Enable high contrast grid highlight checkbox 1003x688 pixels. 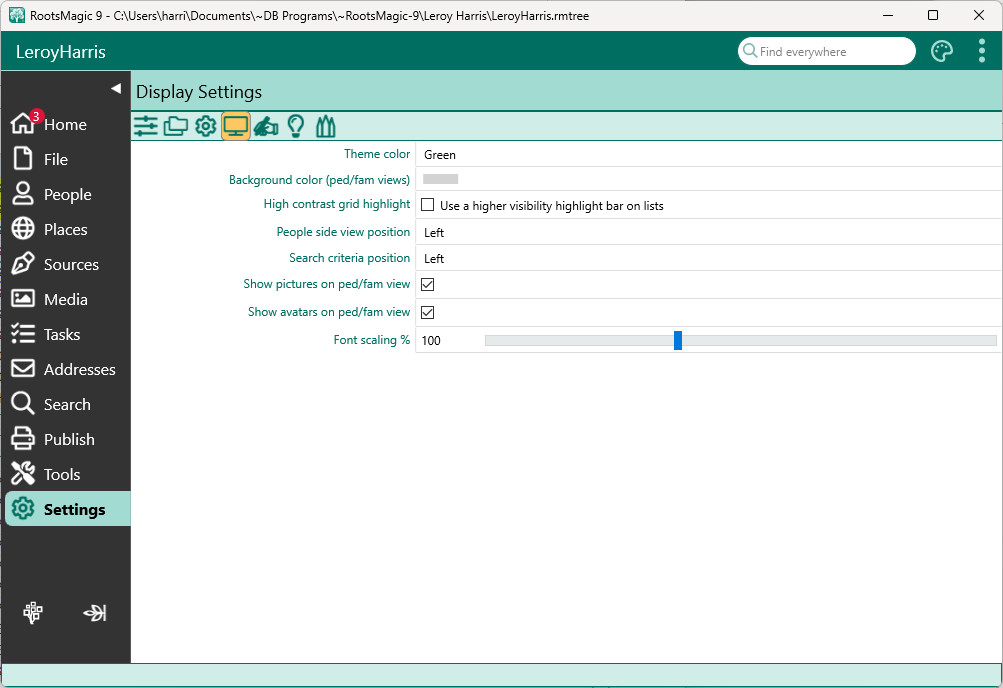[x=428, y=205]
